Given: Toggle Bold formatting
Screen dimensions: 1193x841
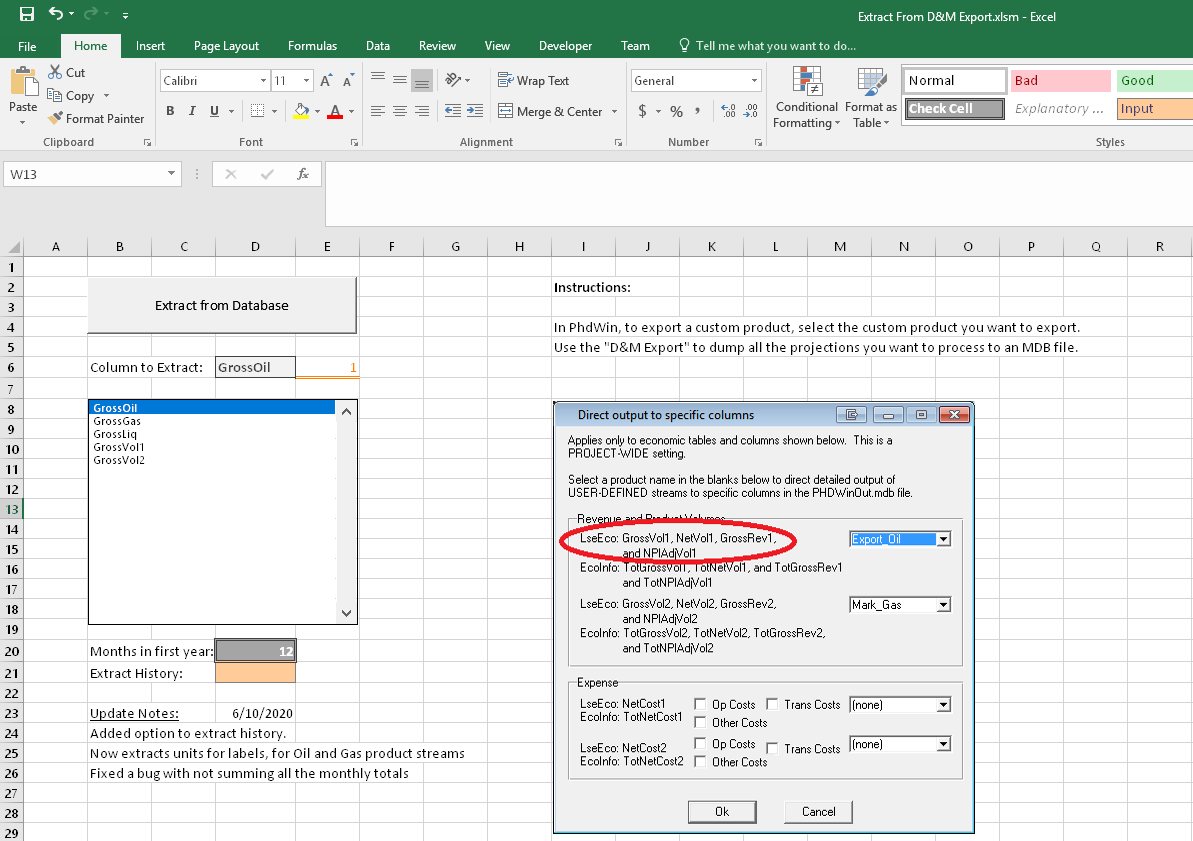Looking at the screenshot, I should [x=170, y=111].
